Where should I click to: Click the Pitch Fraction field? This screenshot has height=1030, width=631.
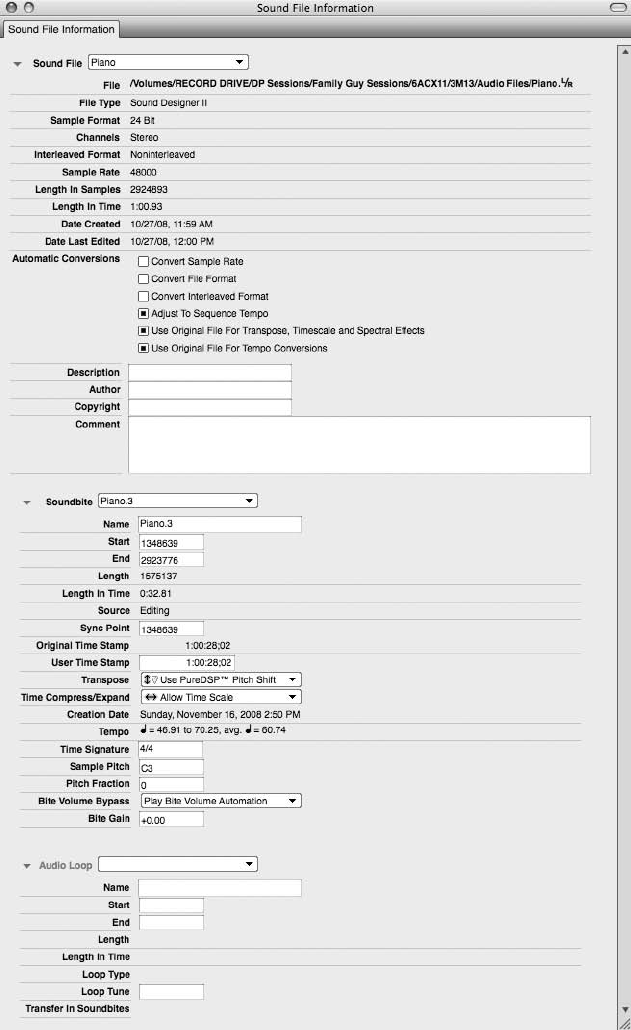(171, 784)
